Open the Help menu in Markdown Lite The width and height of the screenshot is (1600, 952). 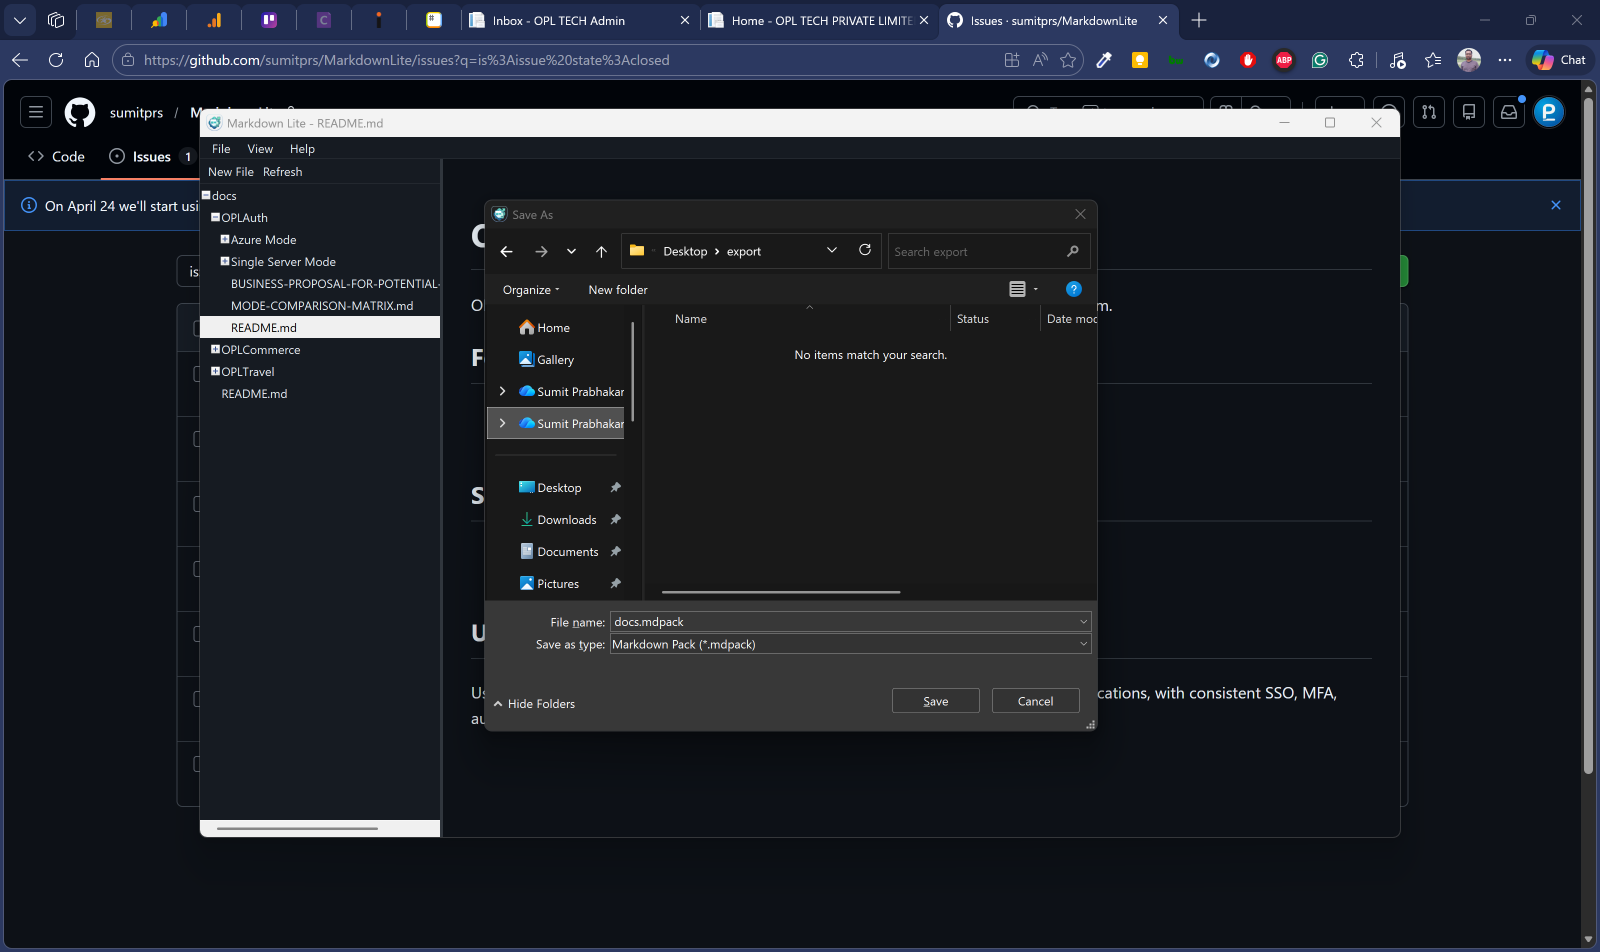pos(302,149)
